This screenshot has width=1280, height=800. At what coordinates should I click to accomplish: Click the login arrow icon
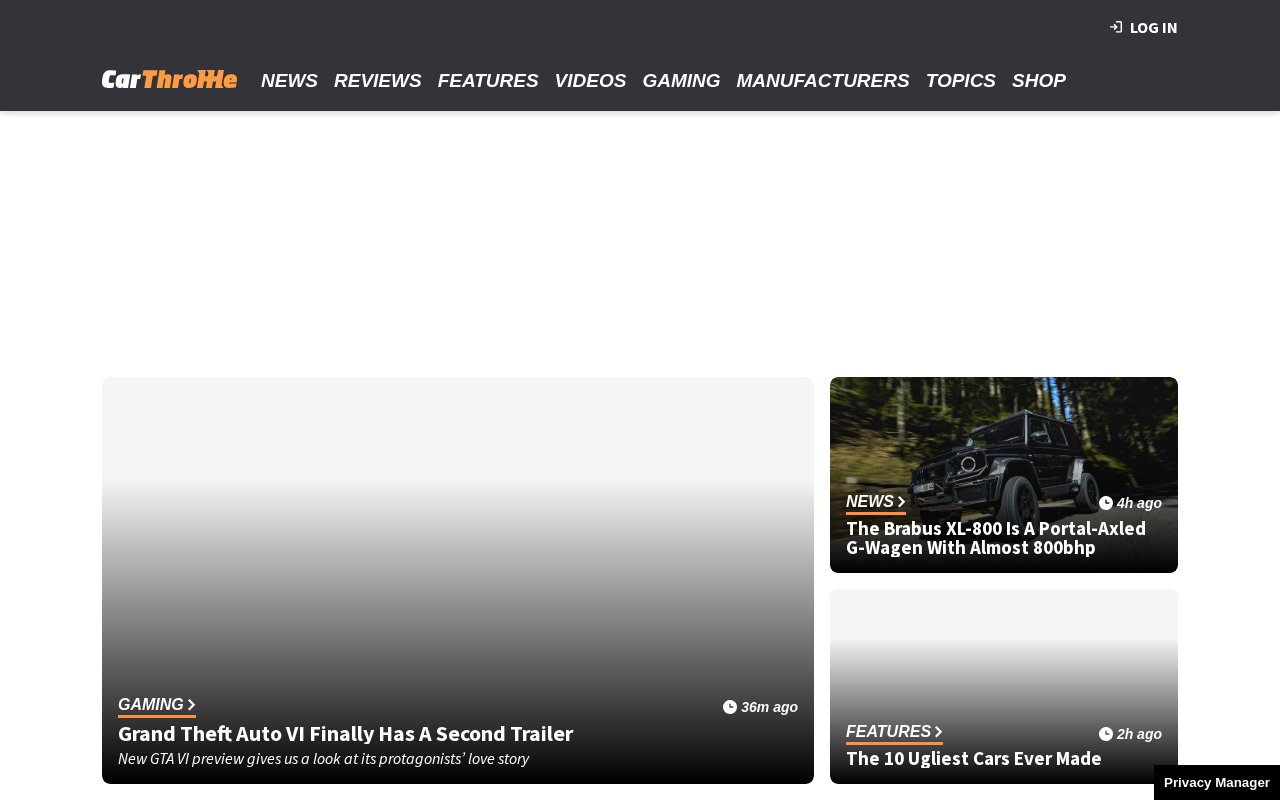click(x=1116, y=27)
